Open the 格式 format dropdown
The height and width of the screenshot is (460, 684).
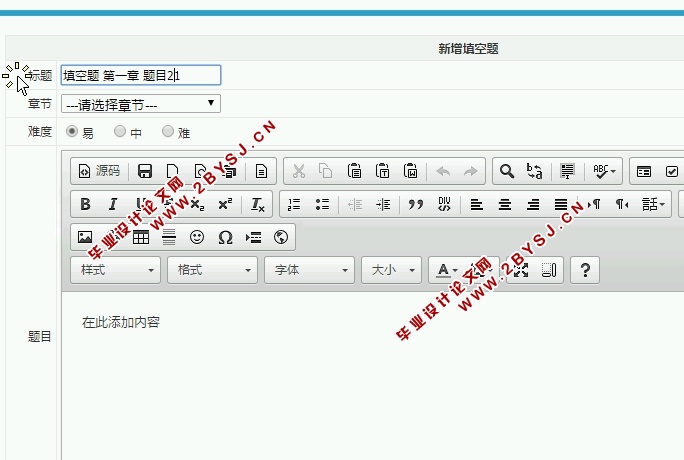(x=212, y=270)
